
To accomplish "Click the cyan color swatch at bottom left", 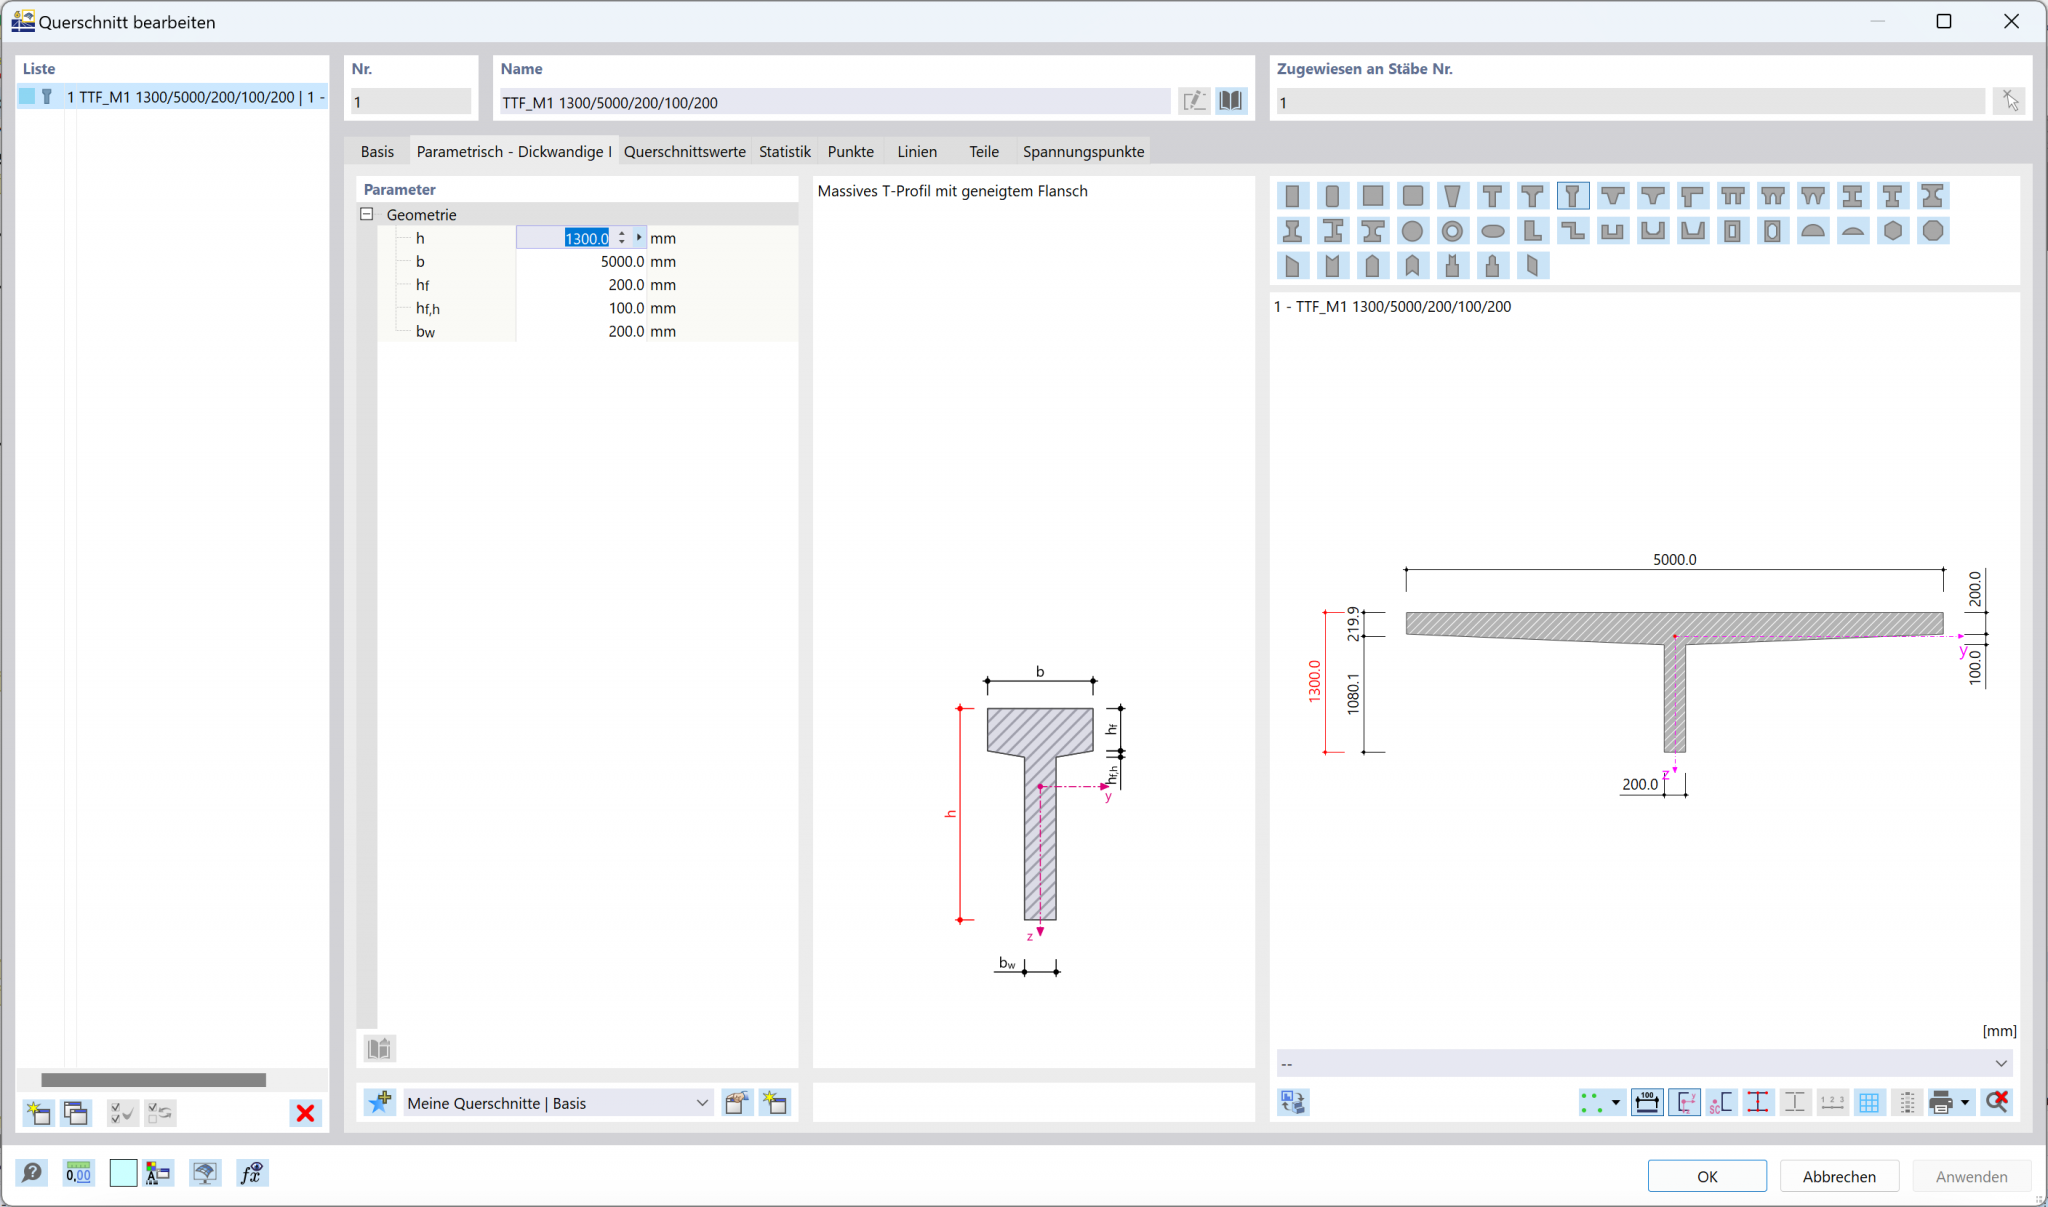I will click(123, 1173).
